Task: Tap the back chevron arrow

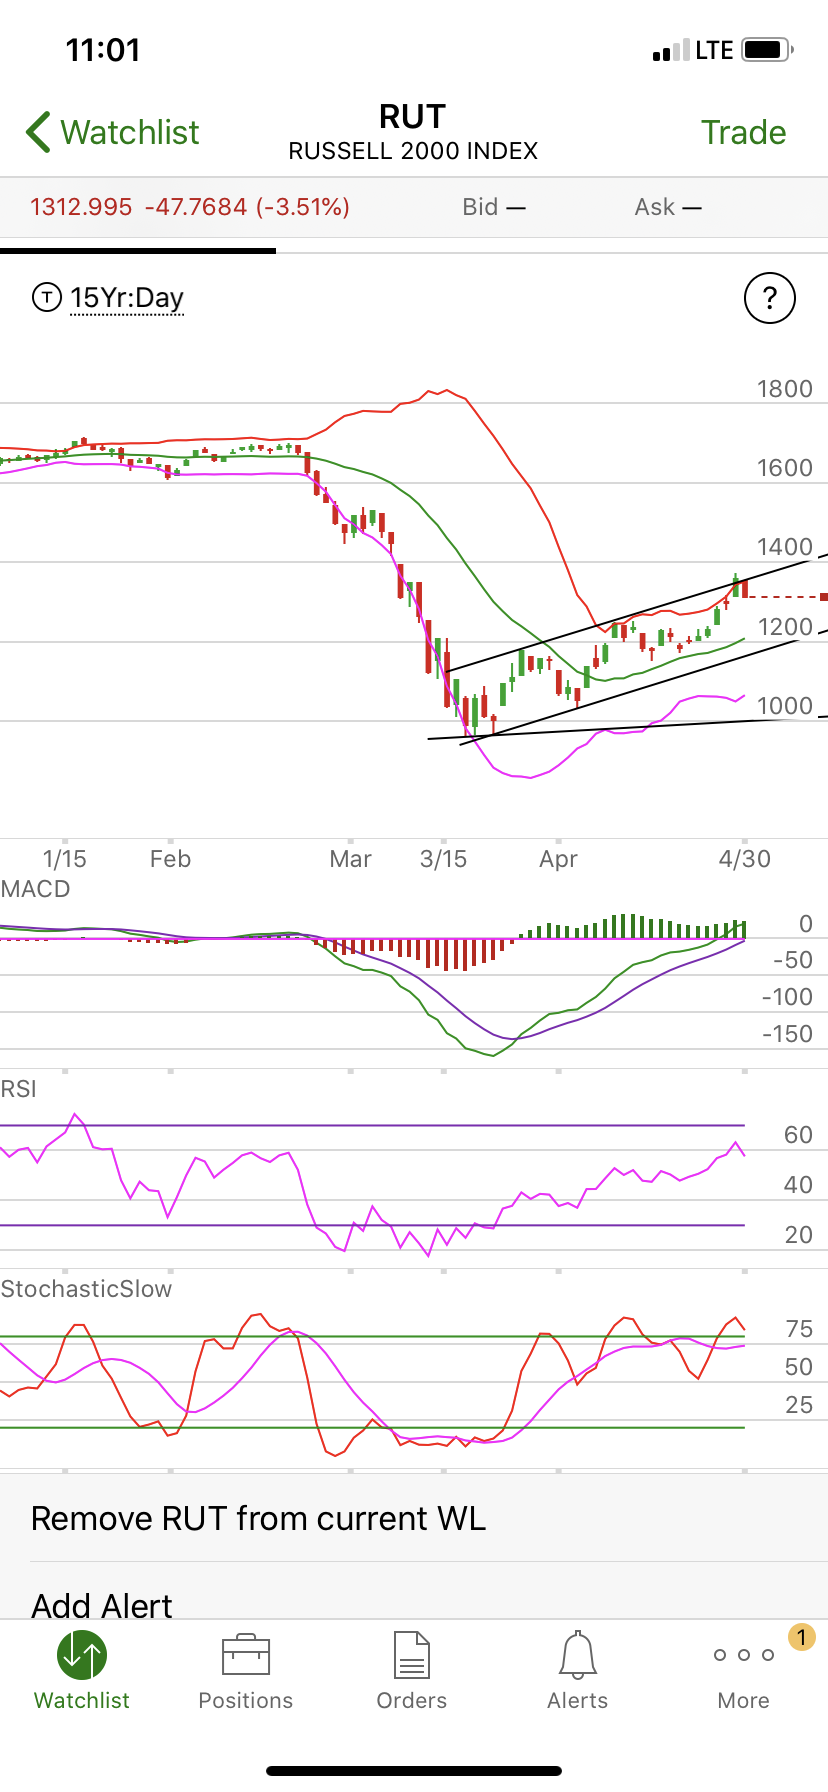Action: click(38, 132)
